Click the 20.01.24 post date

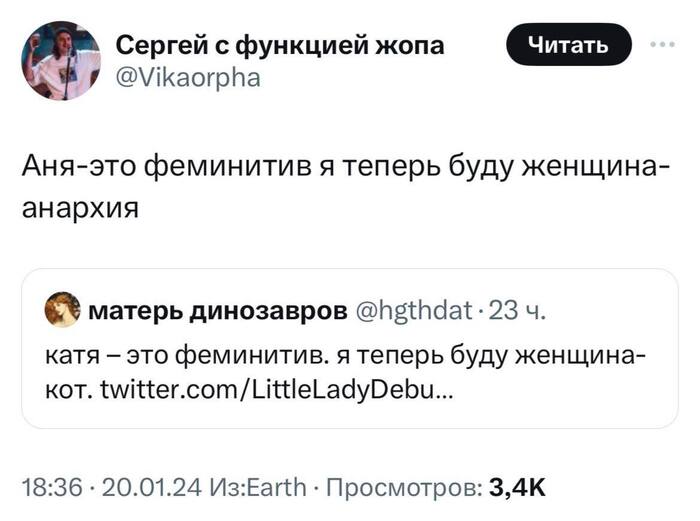pyautogui.click(x=145, y=487)
